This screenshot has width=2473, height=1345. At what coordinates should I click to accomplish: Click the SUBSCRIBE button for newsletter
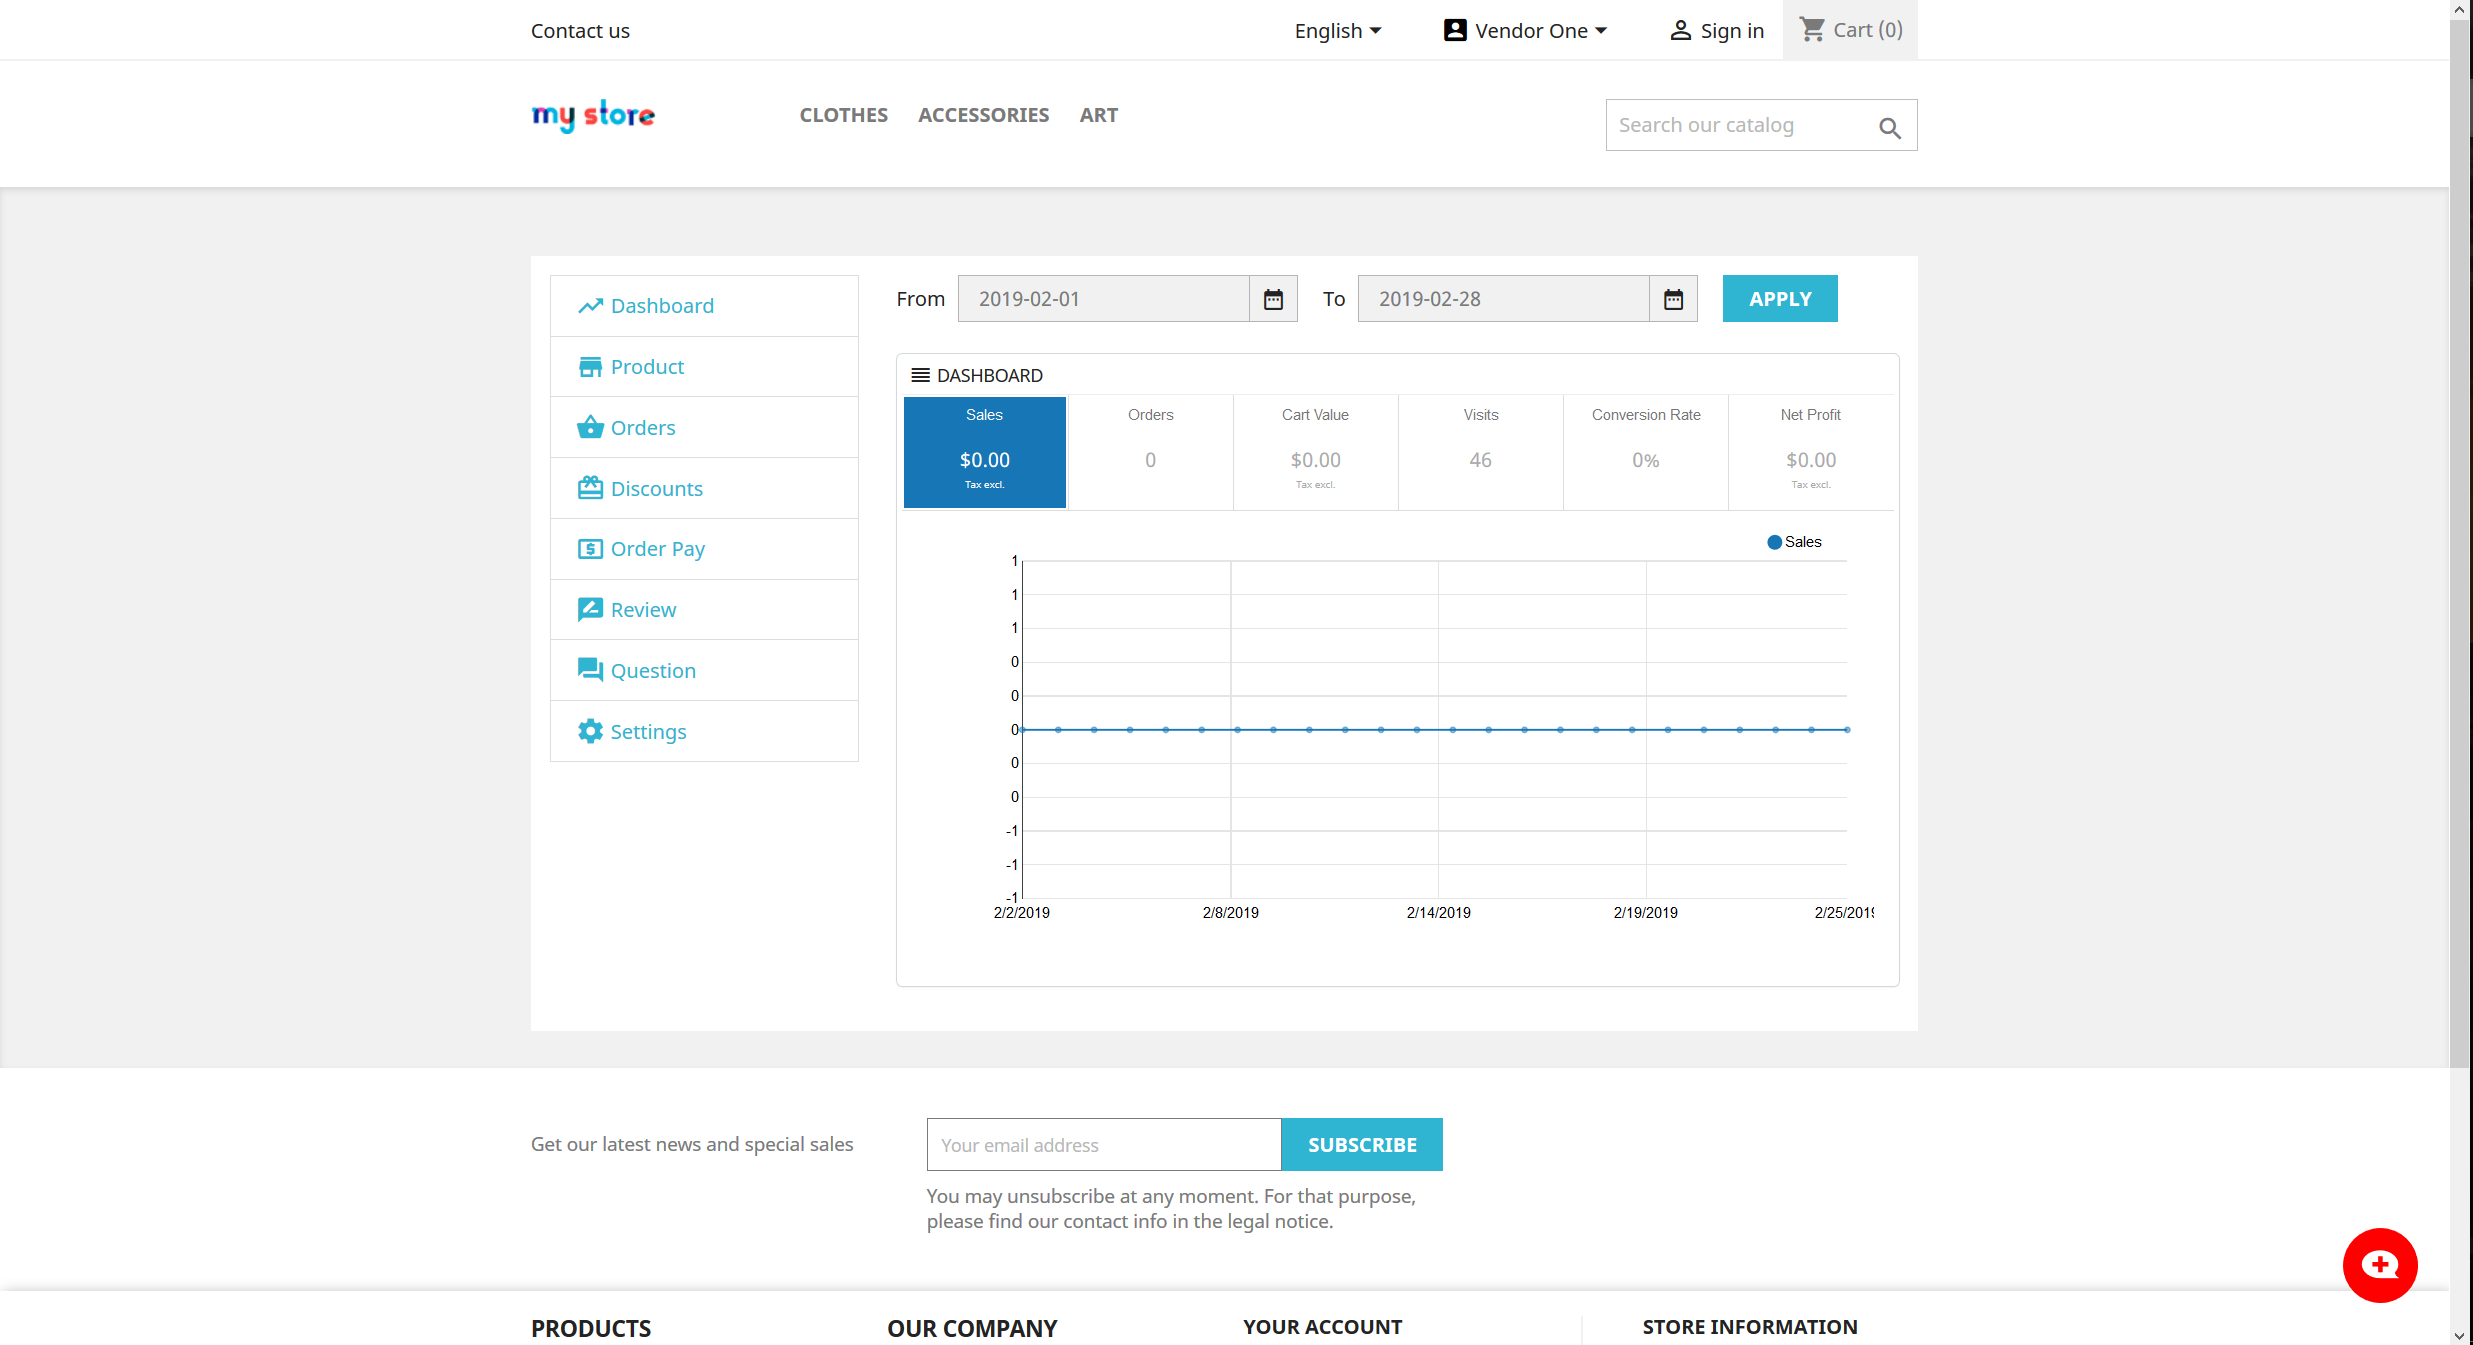pos(1363,1145)
